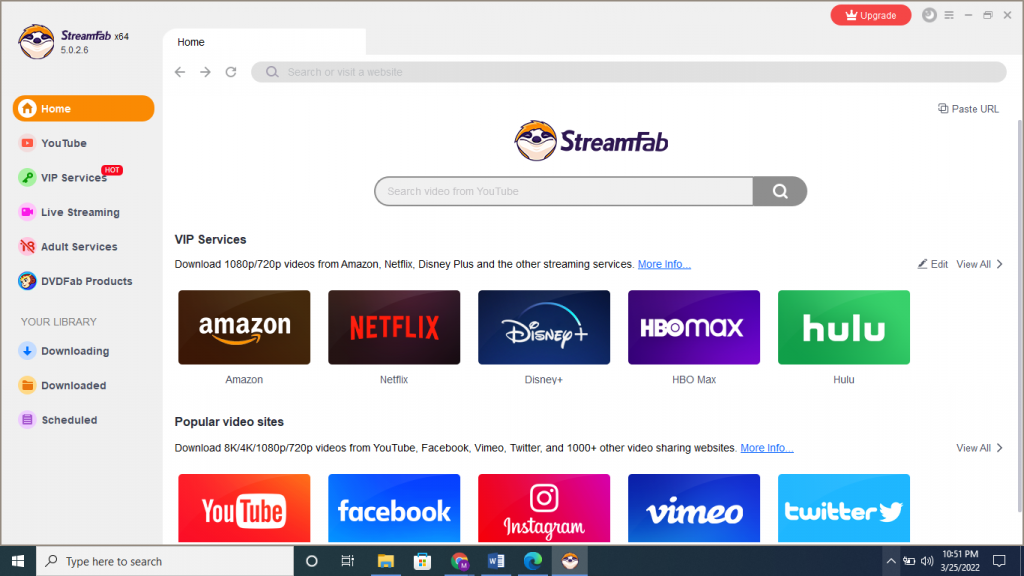This screenshot has height=576, width=1024.
Task: Open VIP Services in sidebar
Action: (x=73, y=178)
